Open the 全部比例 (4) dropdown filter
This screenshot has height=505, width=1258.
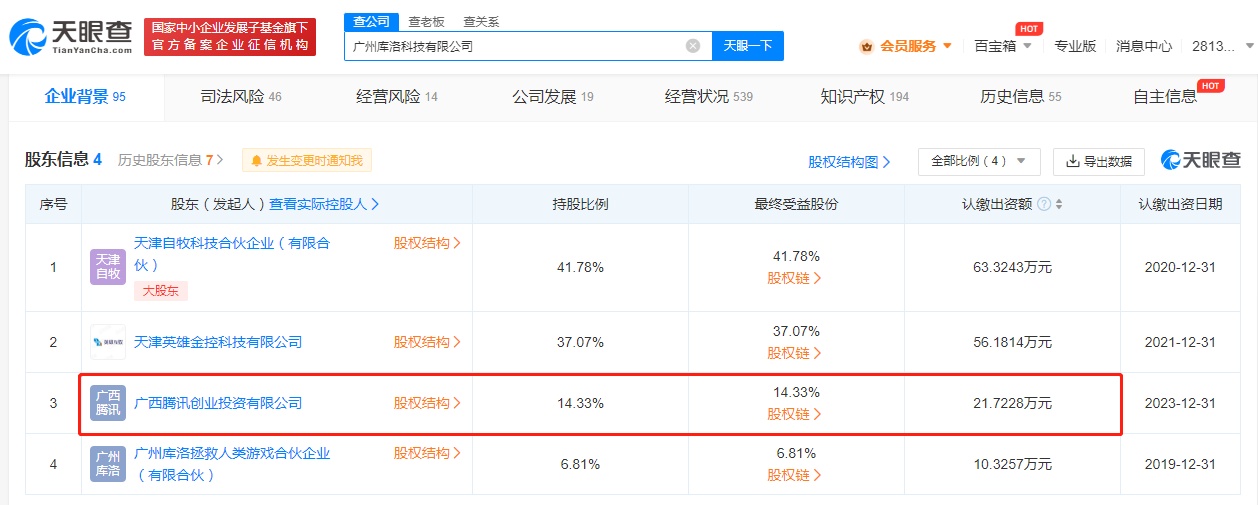[978, 161]
